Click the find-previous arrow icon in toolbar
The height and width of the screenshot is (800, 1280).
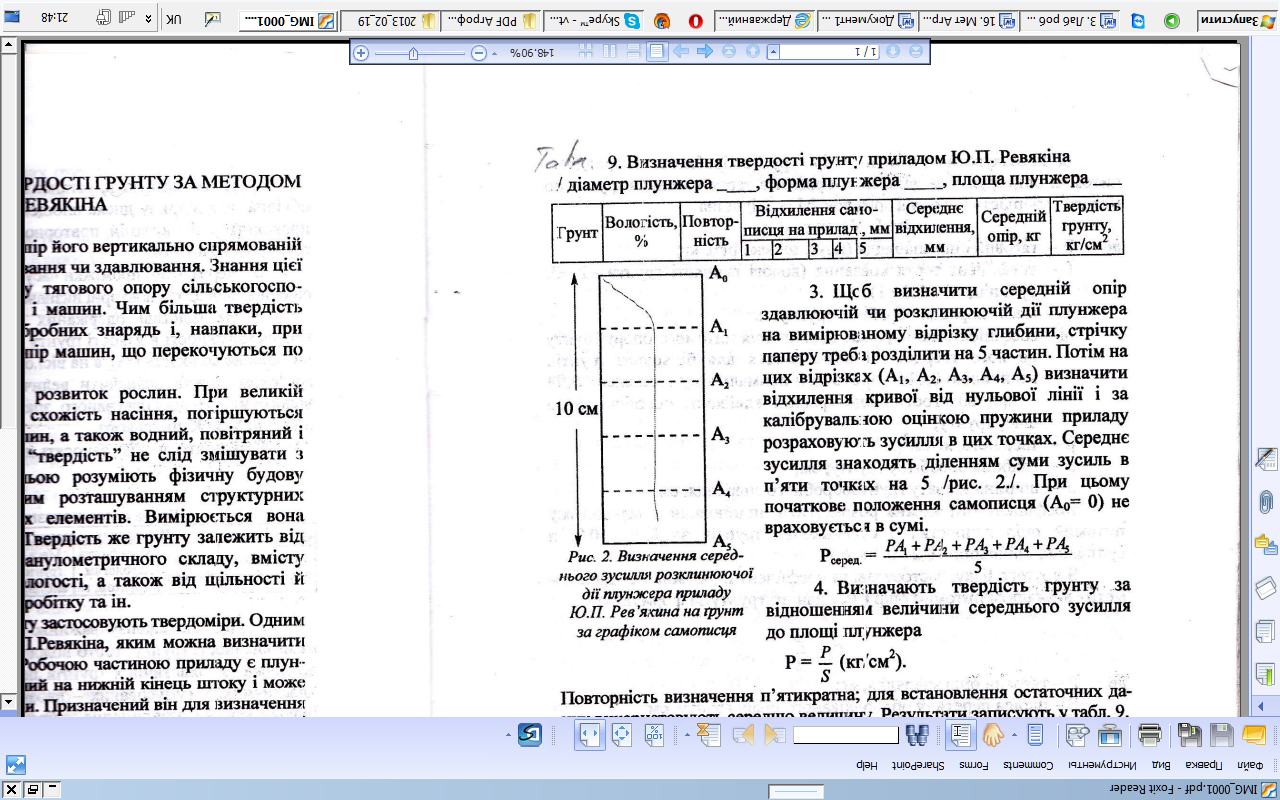coord(742,735)
